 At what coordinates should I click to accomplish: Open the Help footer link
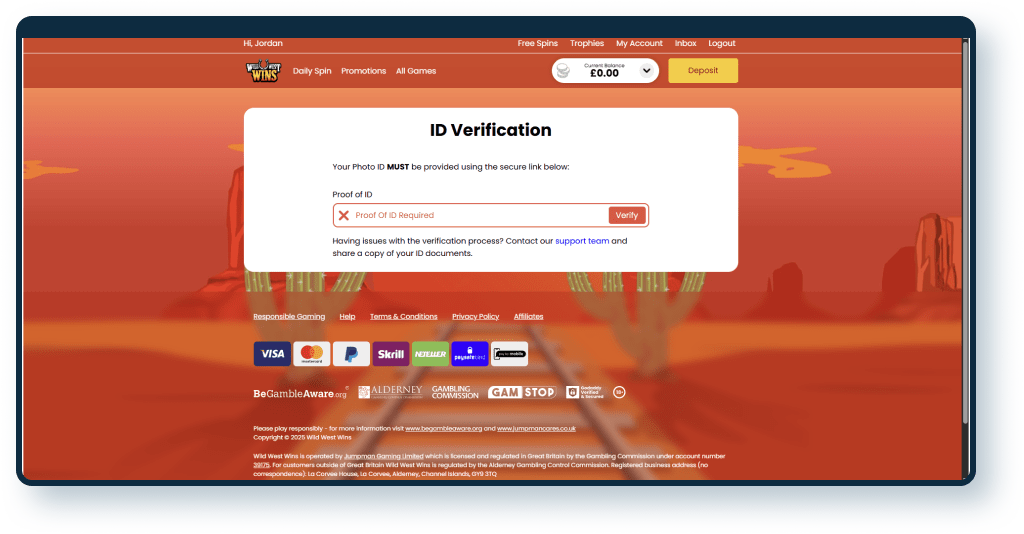pyautogui.click(x=347, y=317)
